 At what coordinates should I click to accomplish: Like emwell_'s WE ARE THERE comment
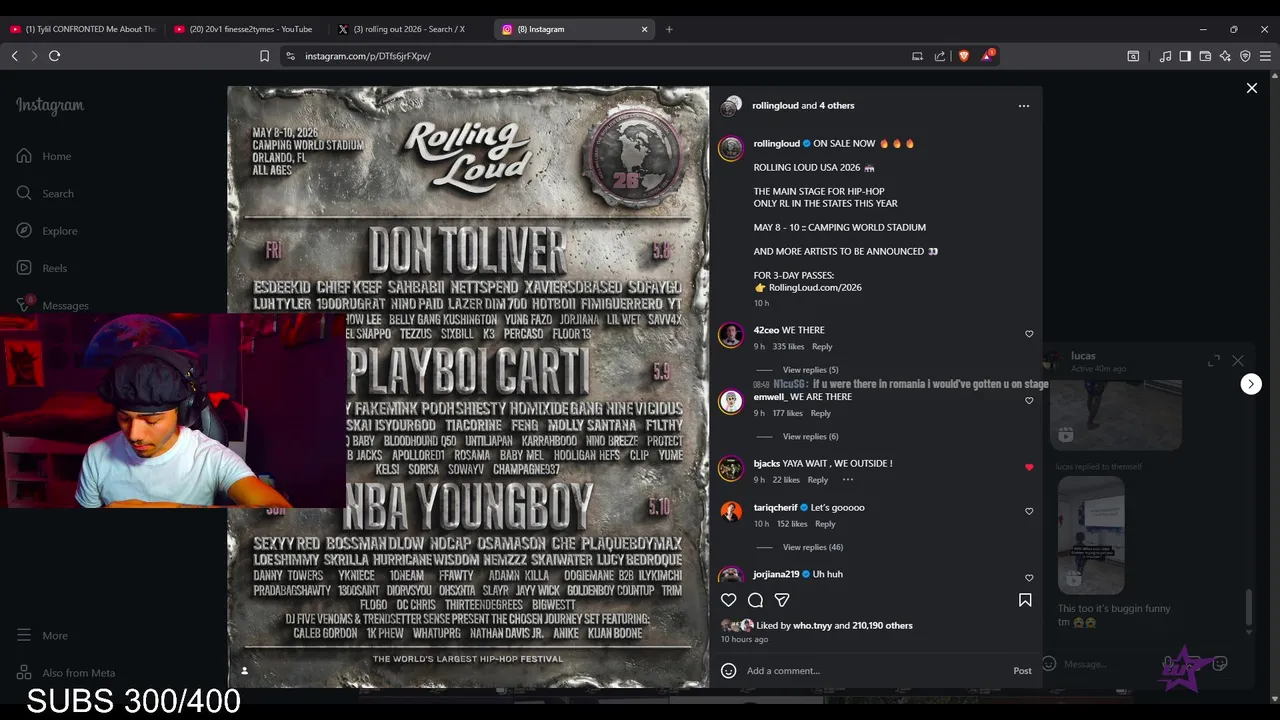tap(1029, 401)
